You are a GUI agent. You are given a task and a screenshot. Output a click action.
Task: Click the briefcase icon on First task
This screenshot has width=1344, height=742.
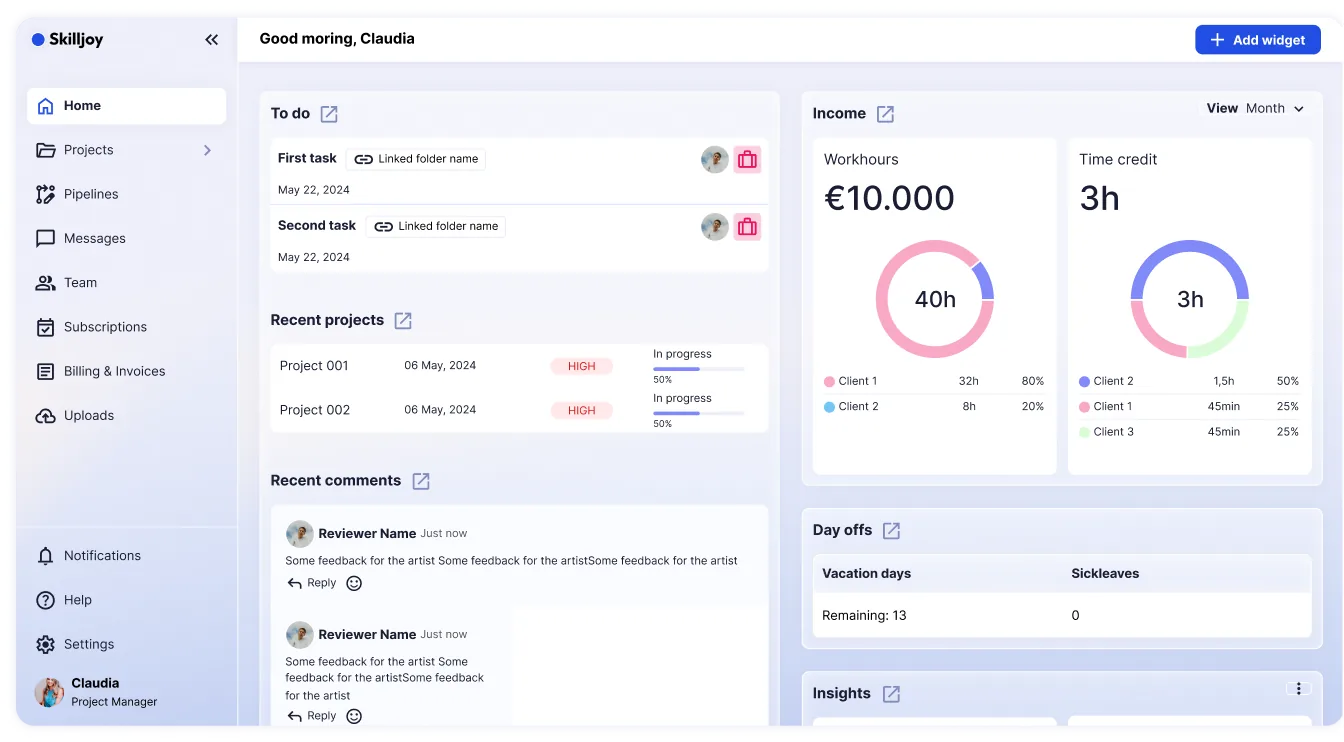[x=747, y=159]
